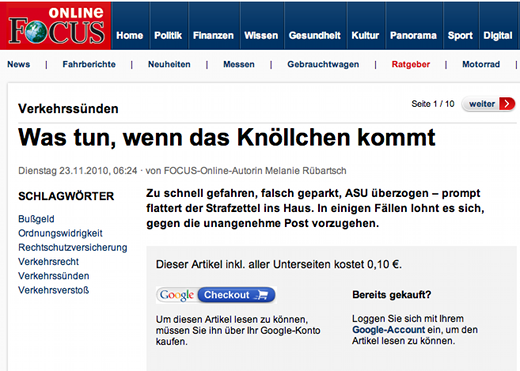This screenshot has width=520, height=371.
Task: Open the Sport section
Action: click(460, 35)
